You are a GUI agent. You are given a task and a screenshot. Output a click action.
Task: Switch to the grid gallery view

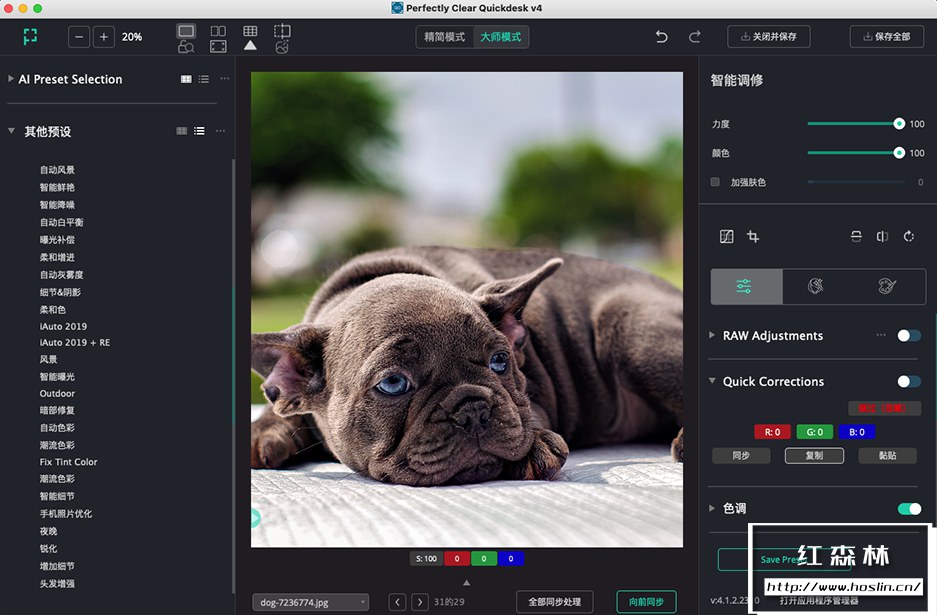point(250,33)
